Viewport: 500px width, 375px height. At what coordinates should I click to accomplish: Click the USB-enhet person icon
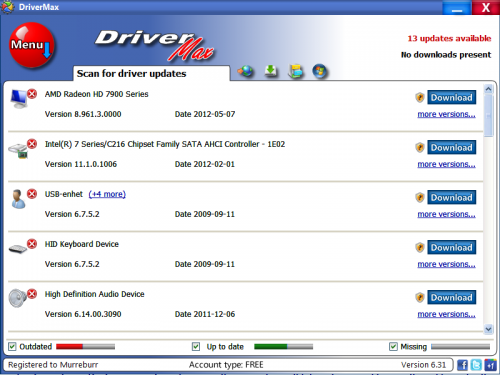point(18,199)
